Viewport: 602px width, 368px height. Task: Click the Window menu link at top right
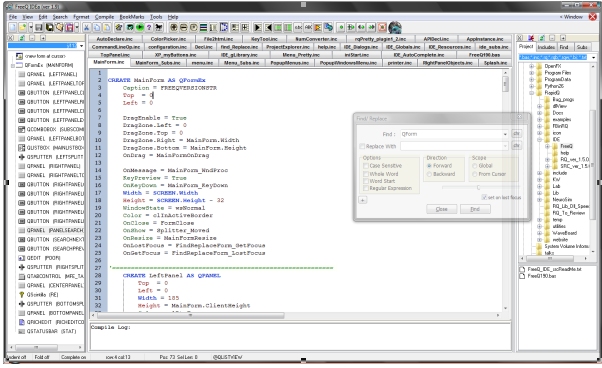point(571,17)
